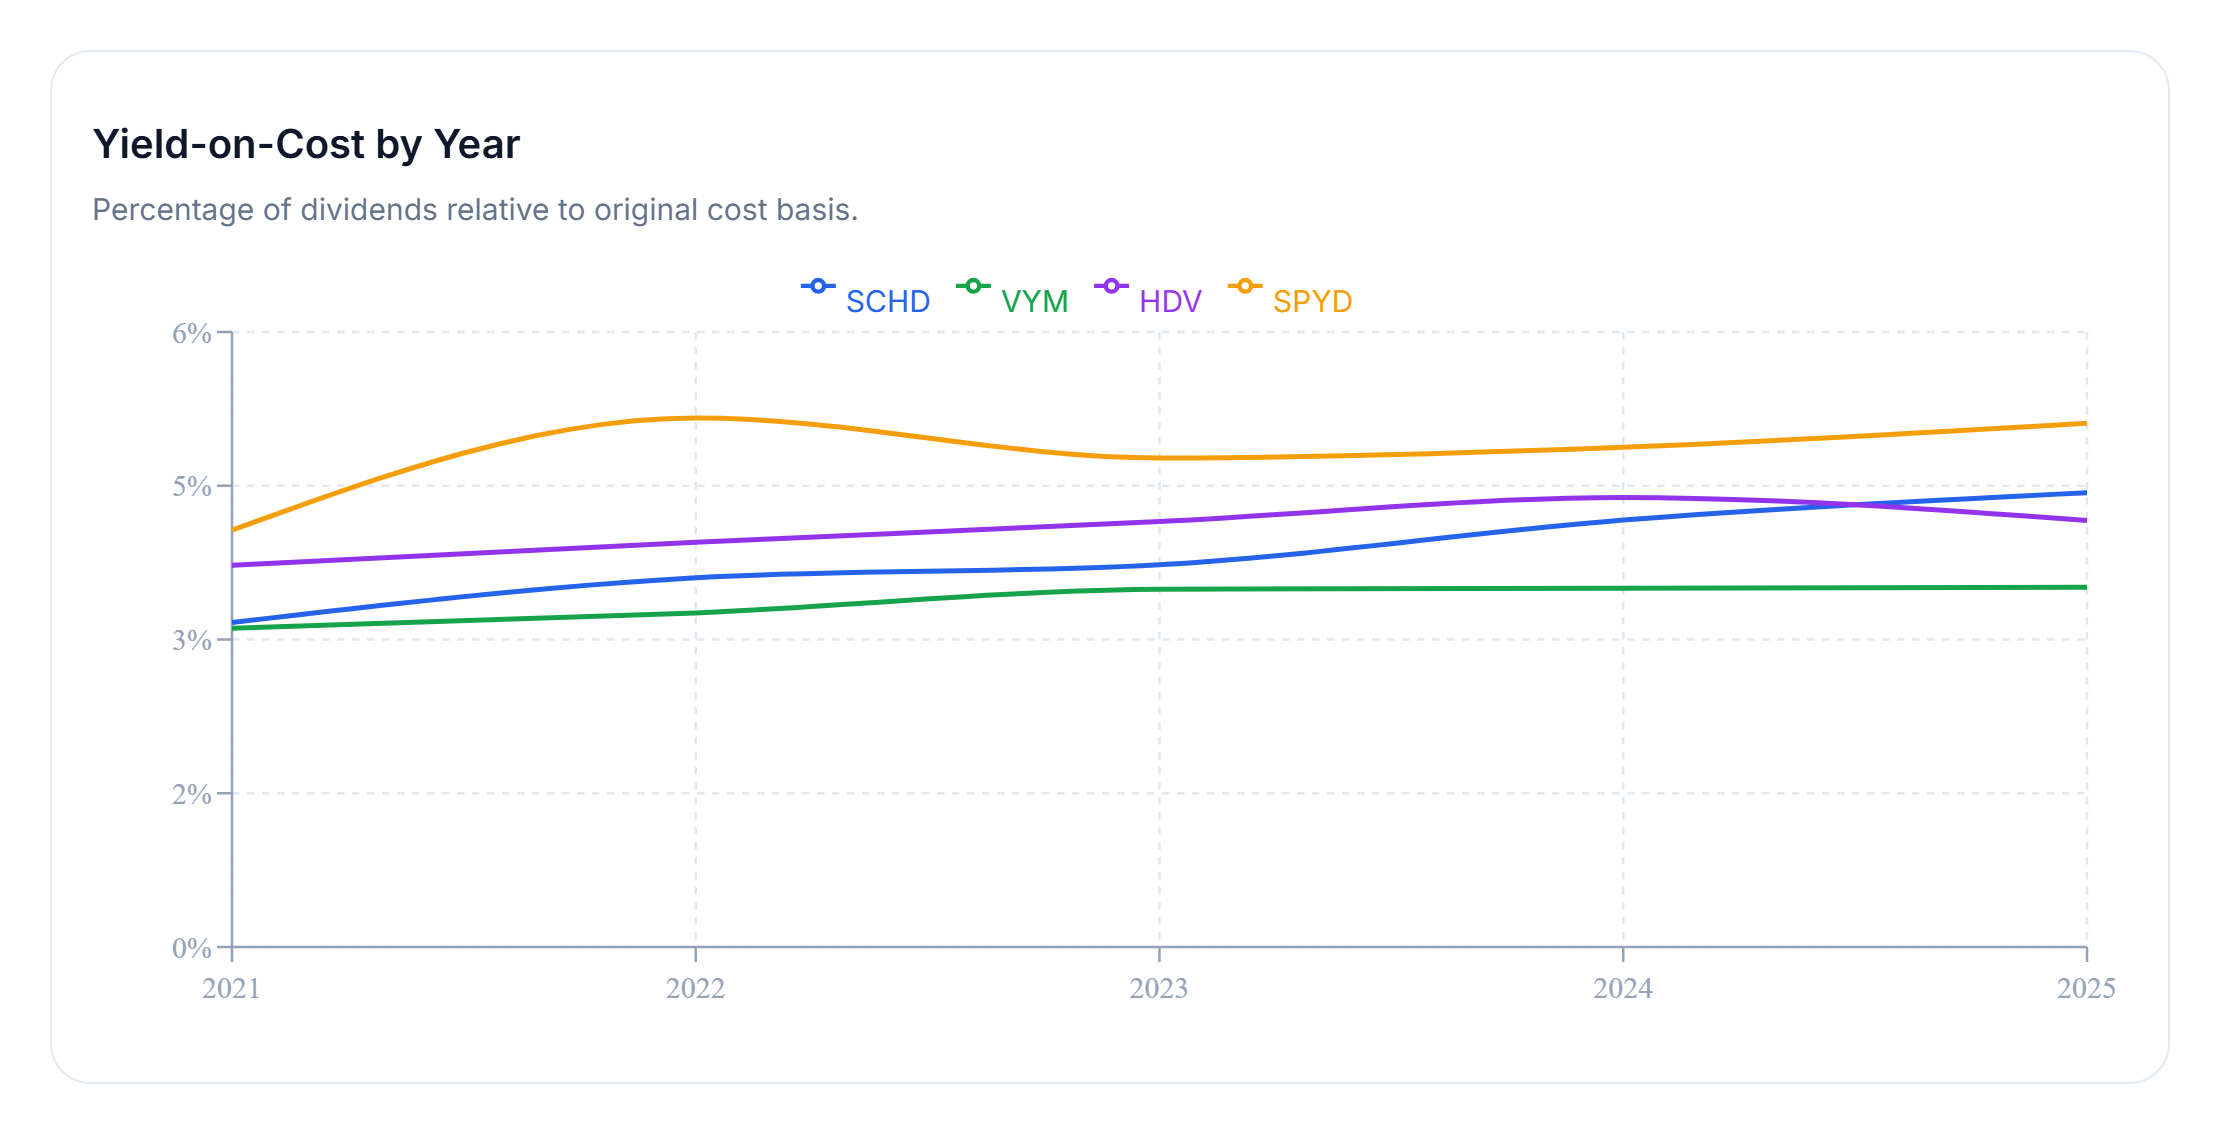The image size is (2220, 1135).
Task: Click the 2% y-axis label
Action: (191, 794)
